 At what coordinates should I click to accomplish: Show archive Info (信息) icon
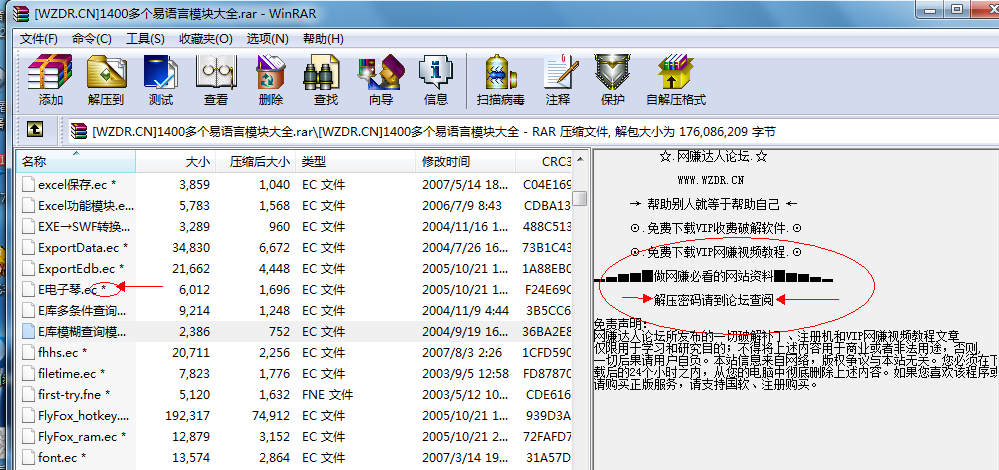click(436, 80)
